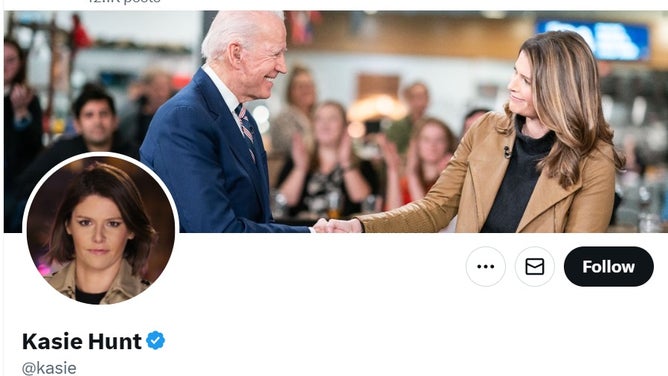Screen dimensions: 668x376
Task: Open the circular profile picture
Action: 101,230
